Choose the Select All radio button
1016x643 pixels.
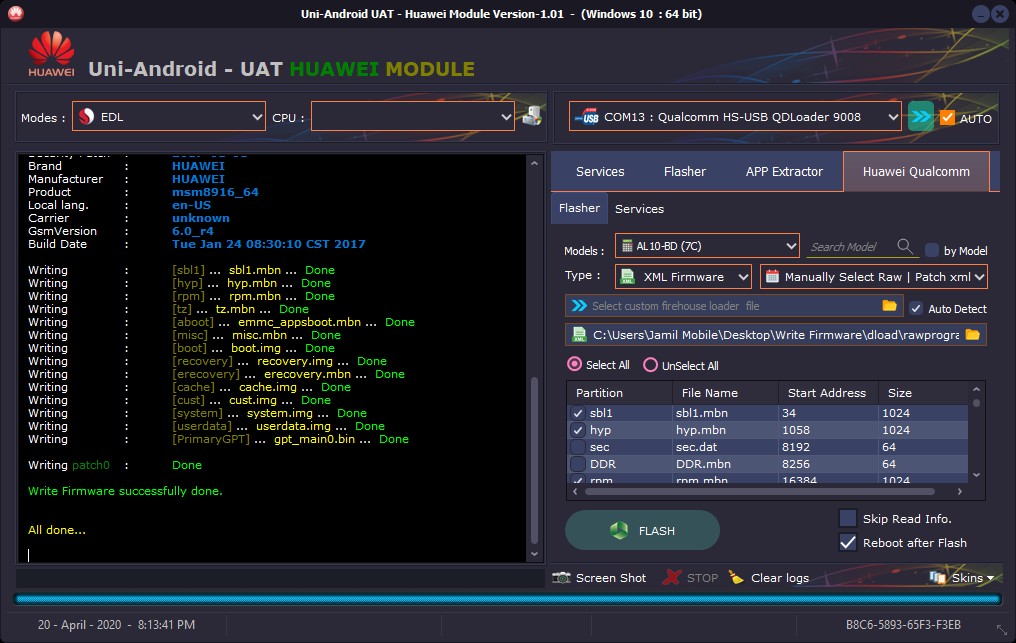574,364
